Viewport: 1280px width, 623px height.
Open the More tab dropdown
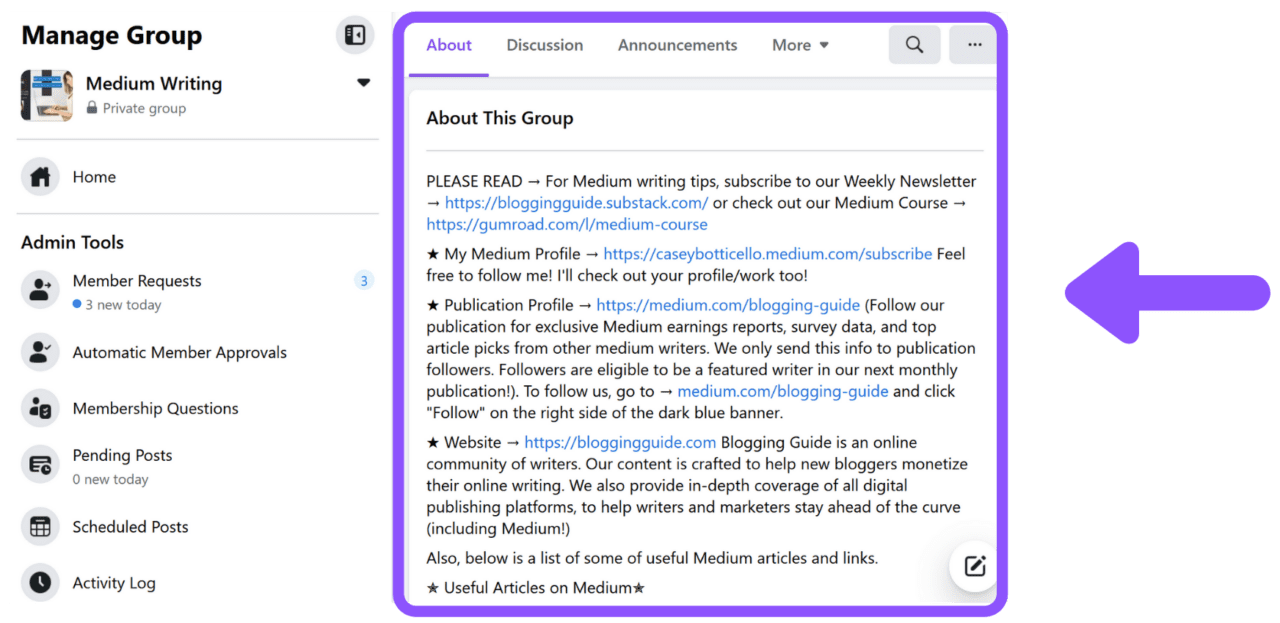click(x=799, y=44)
